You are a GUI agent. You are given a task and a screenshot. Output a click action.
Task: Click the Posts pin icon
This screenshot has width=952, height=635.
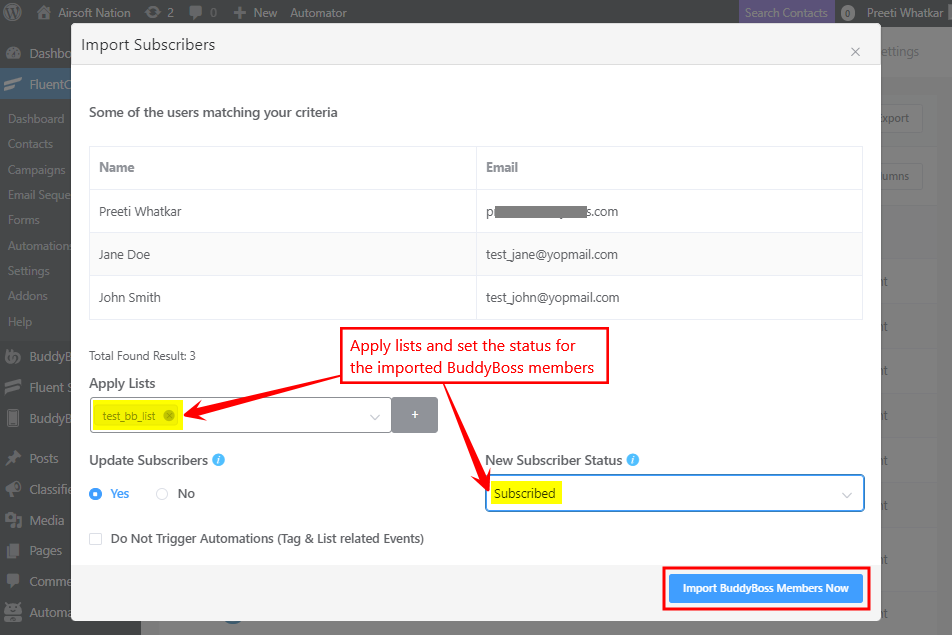(13, 458)
